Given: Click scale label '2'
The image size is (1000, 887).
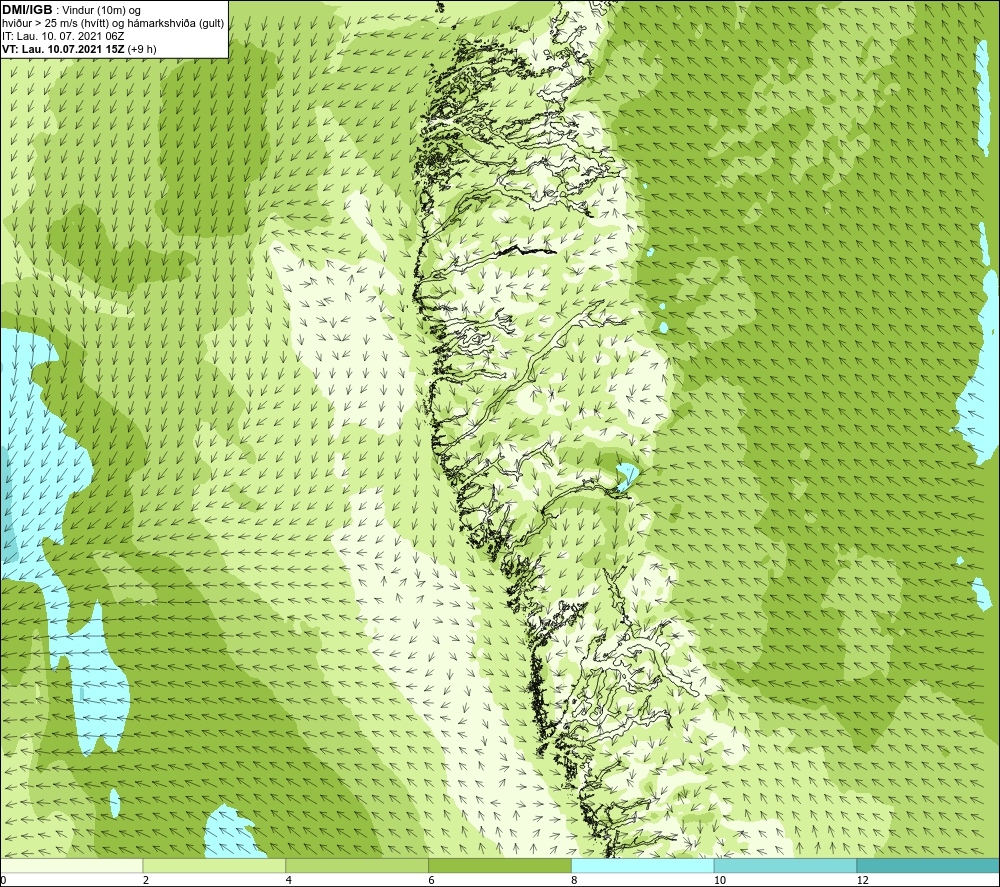Looking at the screenshot, I should 146,880.
